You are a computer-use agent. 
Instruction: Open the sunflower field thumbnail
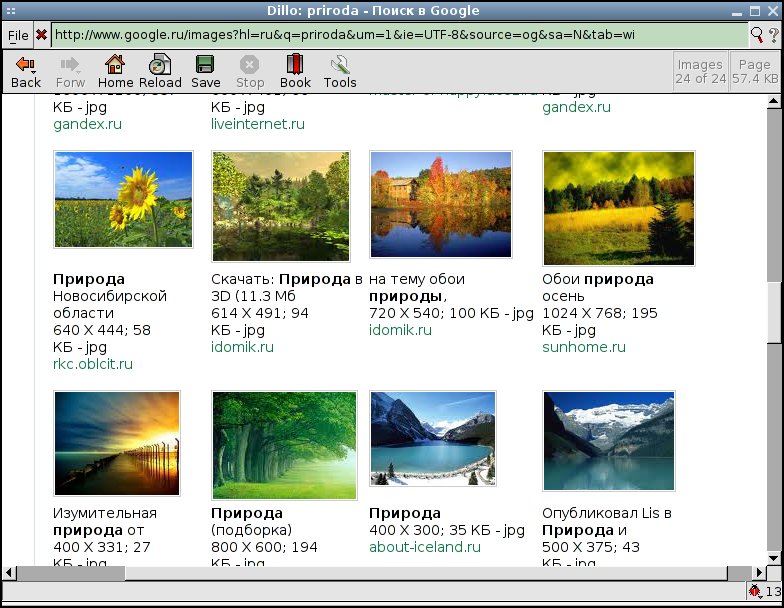pos(123,200)
